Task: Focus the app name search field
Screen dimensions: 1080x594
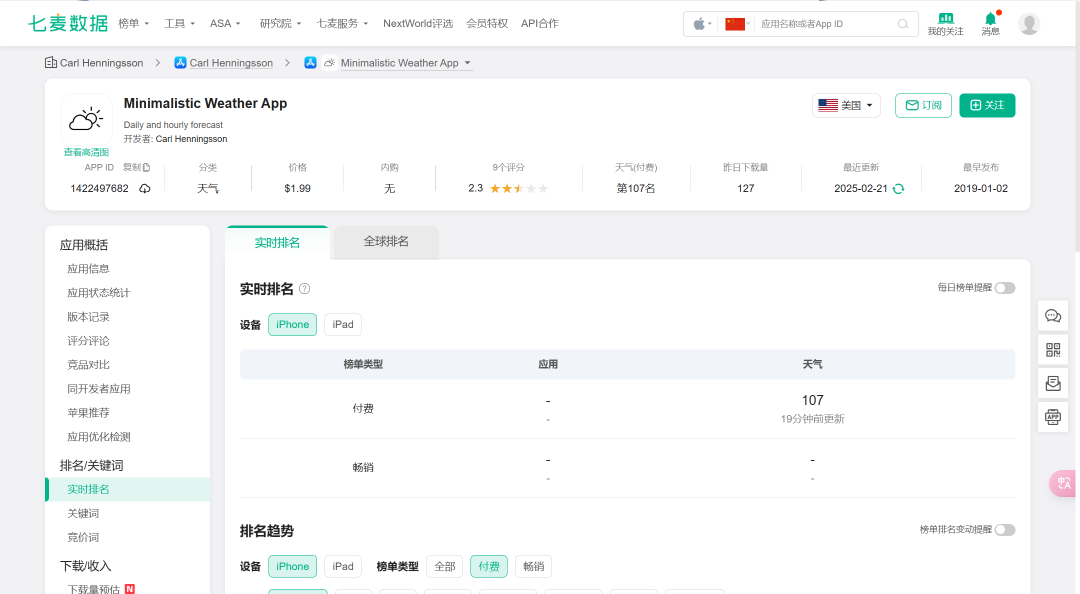Action: (x=827, y=24)
